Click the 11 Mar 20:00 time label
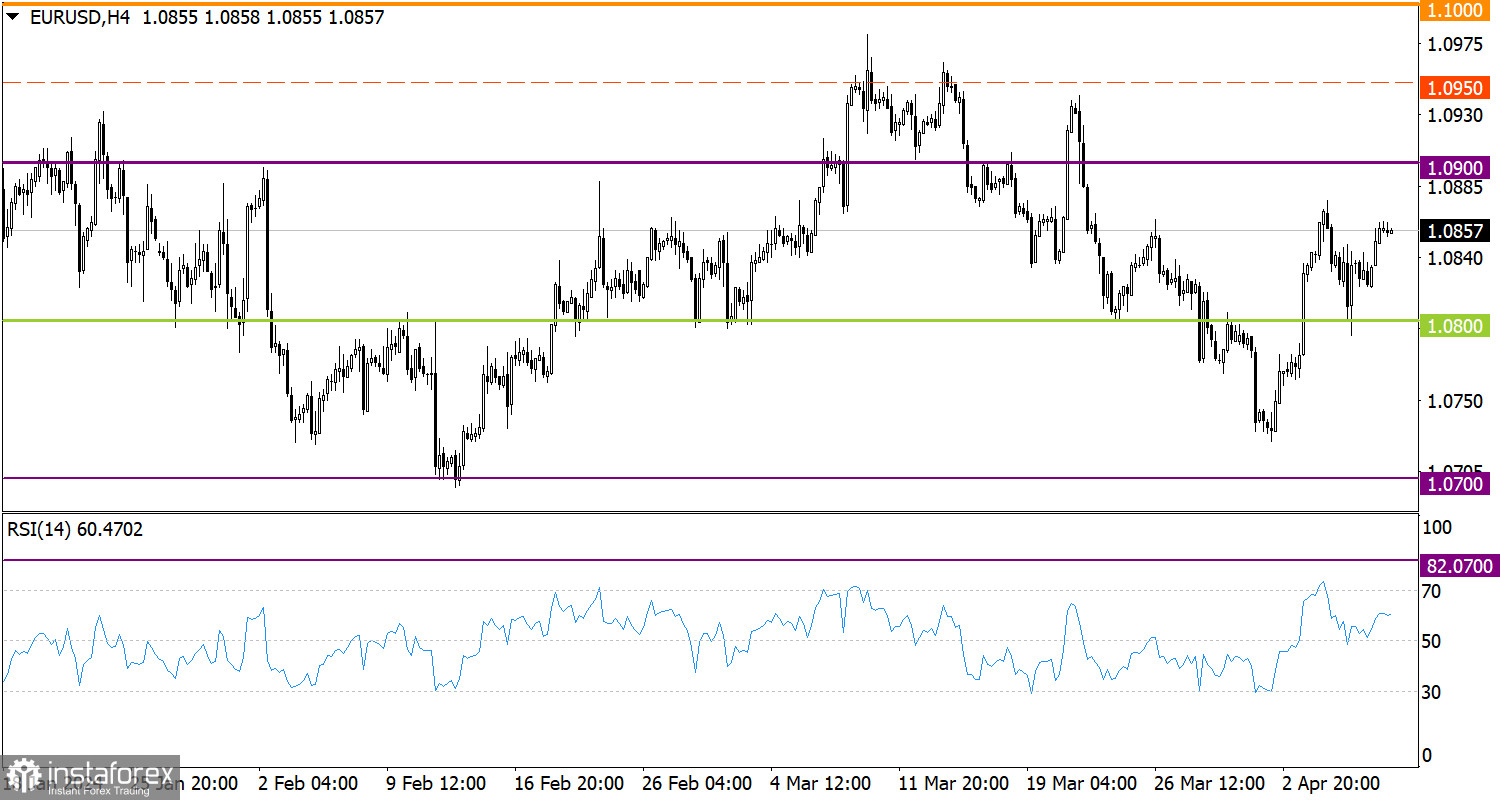Image resolution: width=1500 pixels, height=800 pixels. pos(954,782)
